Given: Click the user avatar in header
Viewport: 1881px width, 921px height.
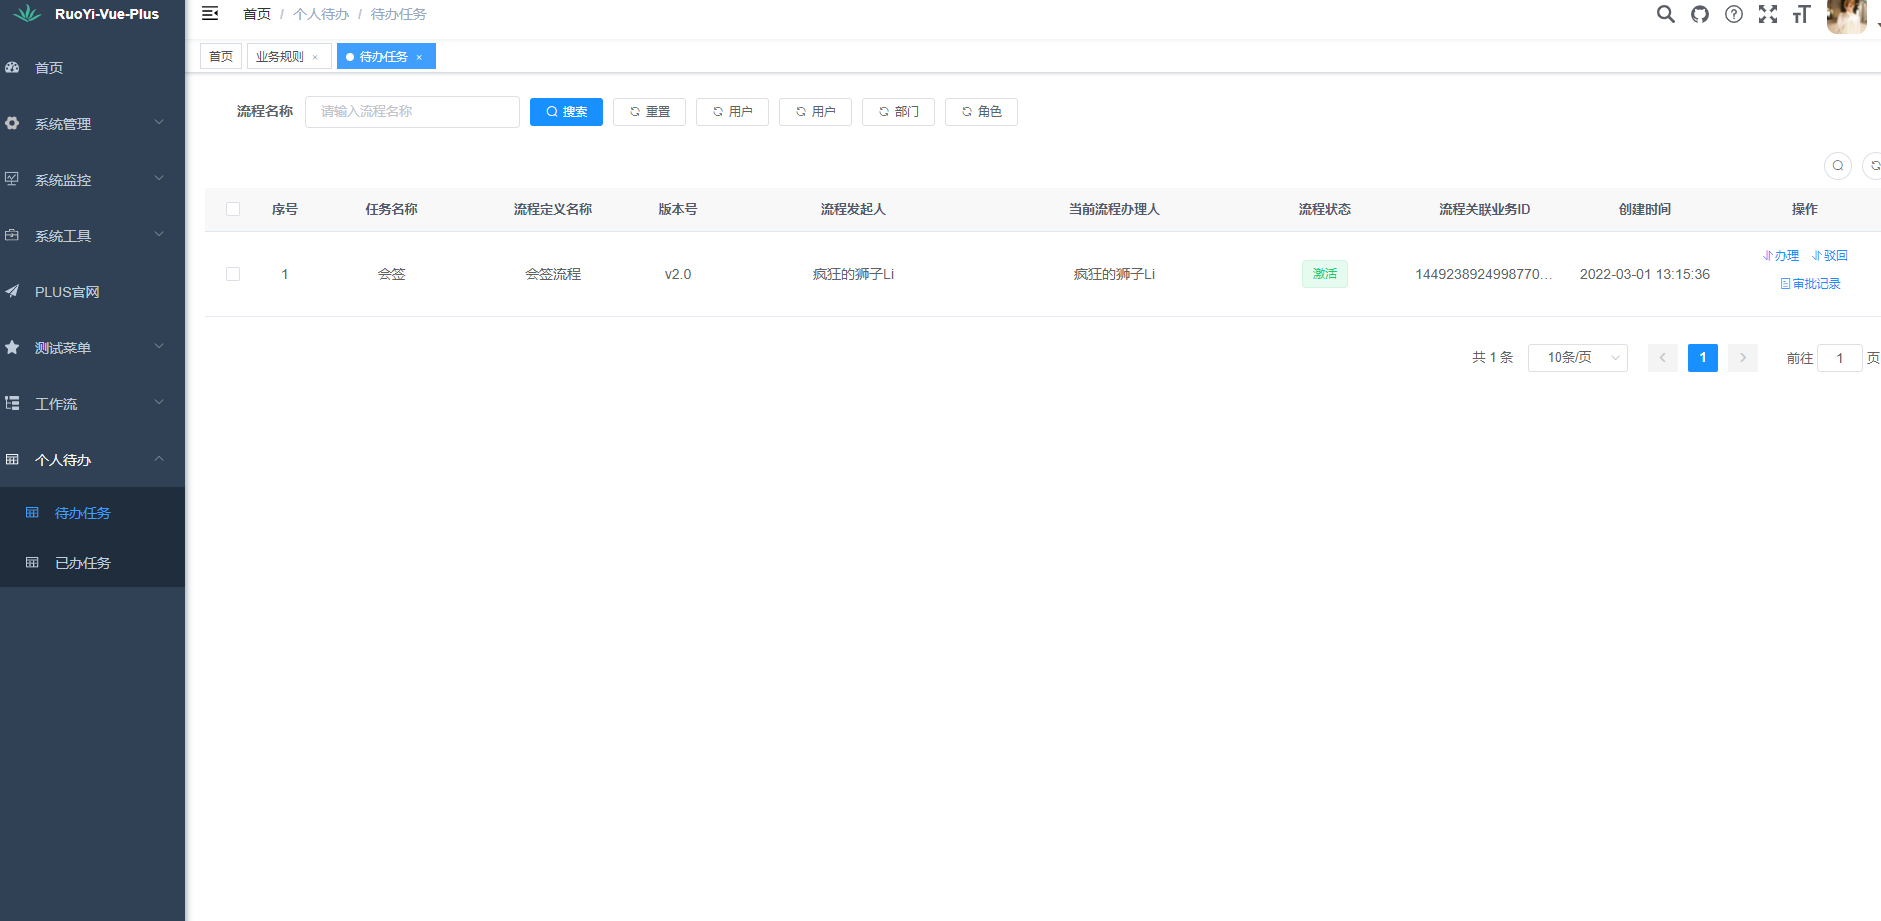Looking at the screenshot, I should click(x=1846, y=15).
